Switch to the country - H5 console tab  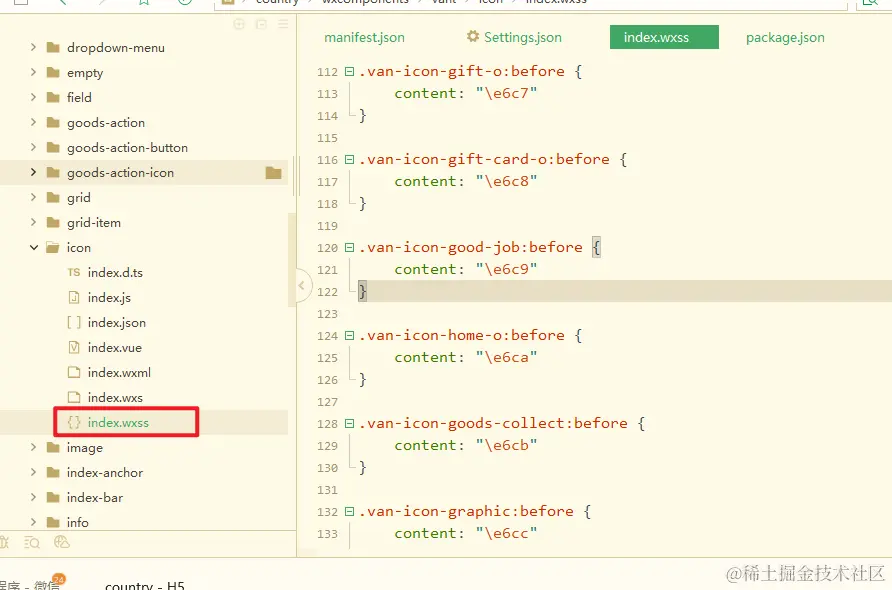coord(145,585)
